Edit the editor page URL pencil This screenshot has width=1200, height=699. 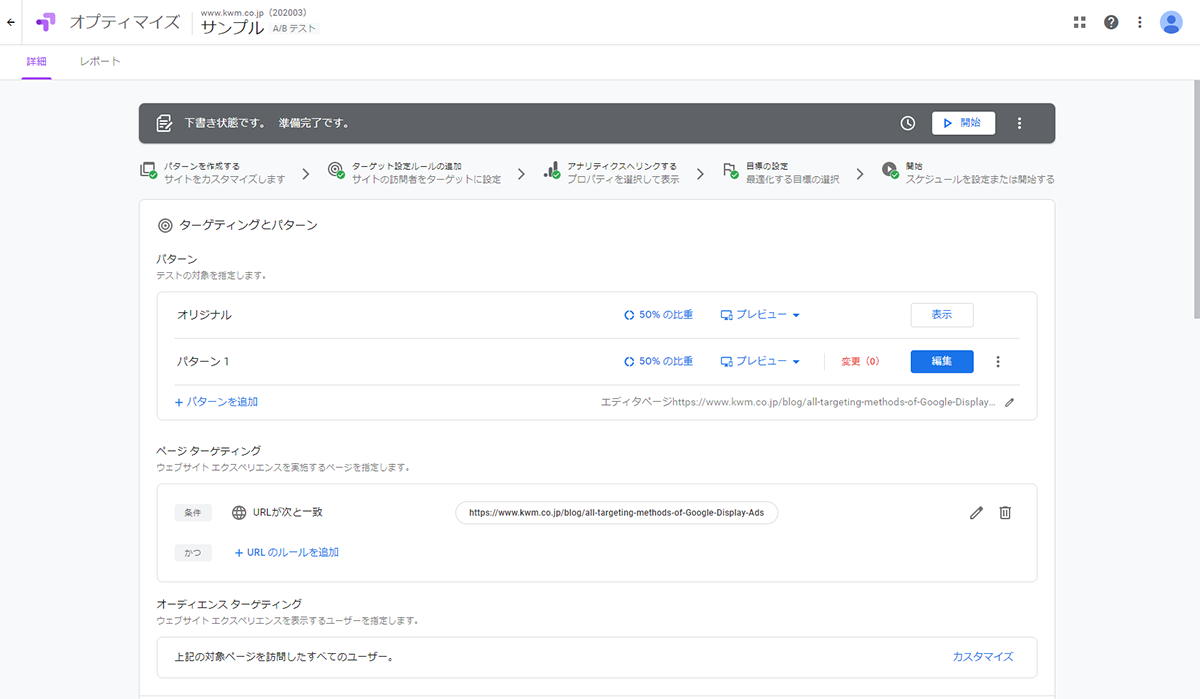[1009, 402]
